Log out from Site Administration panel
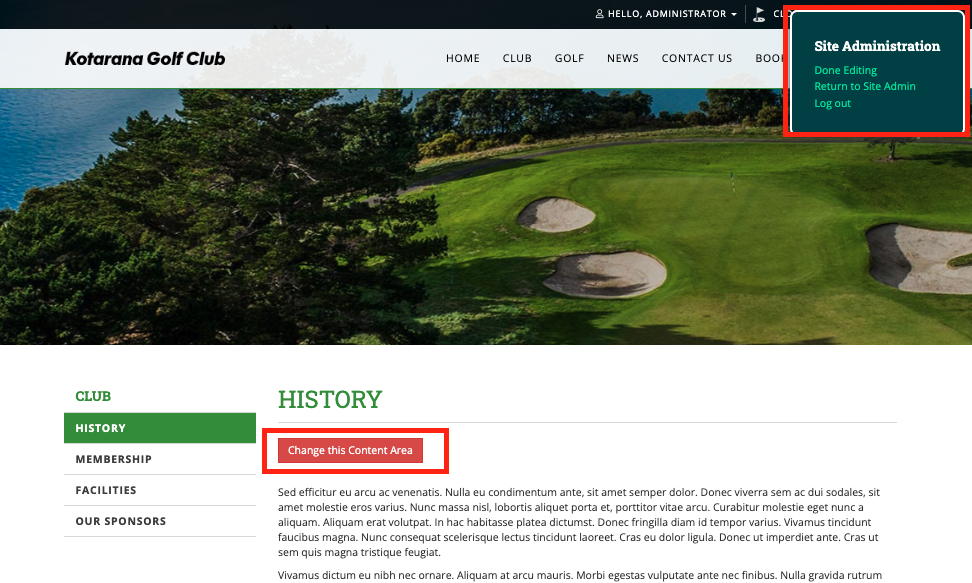972x583 pixels. [833, 103]
